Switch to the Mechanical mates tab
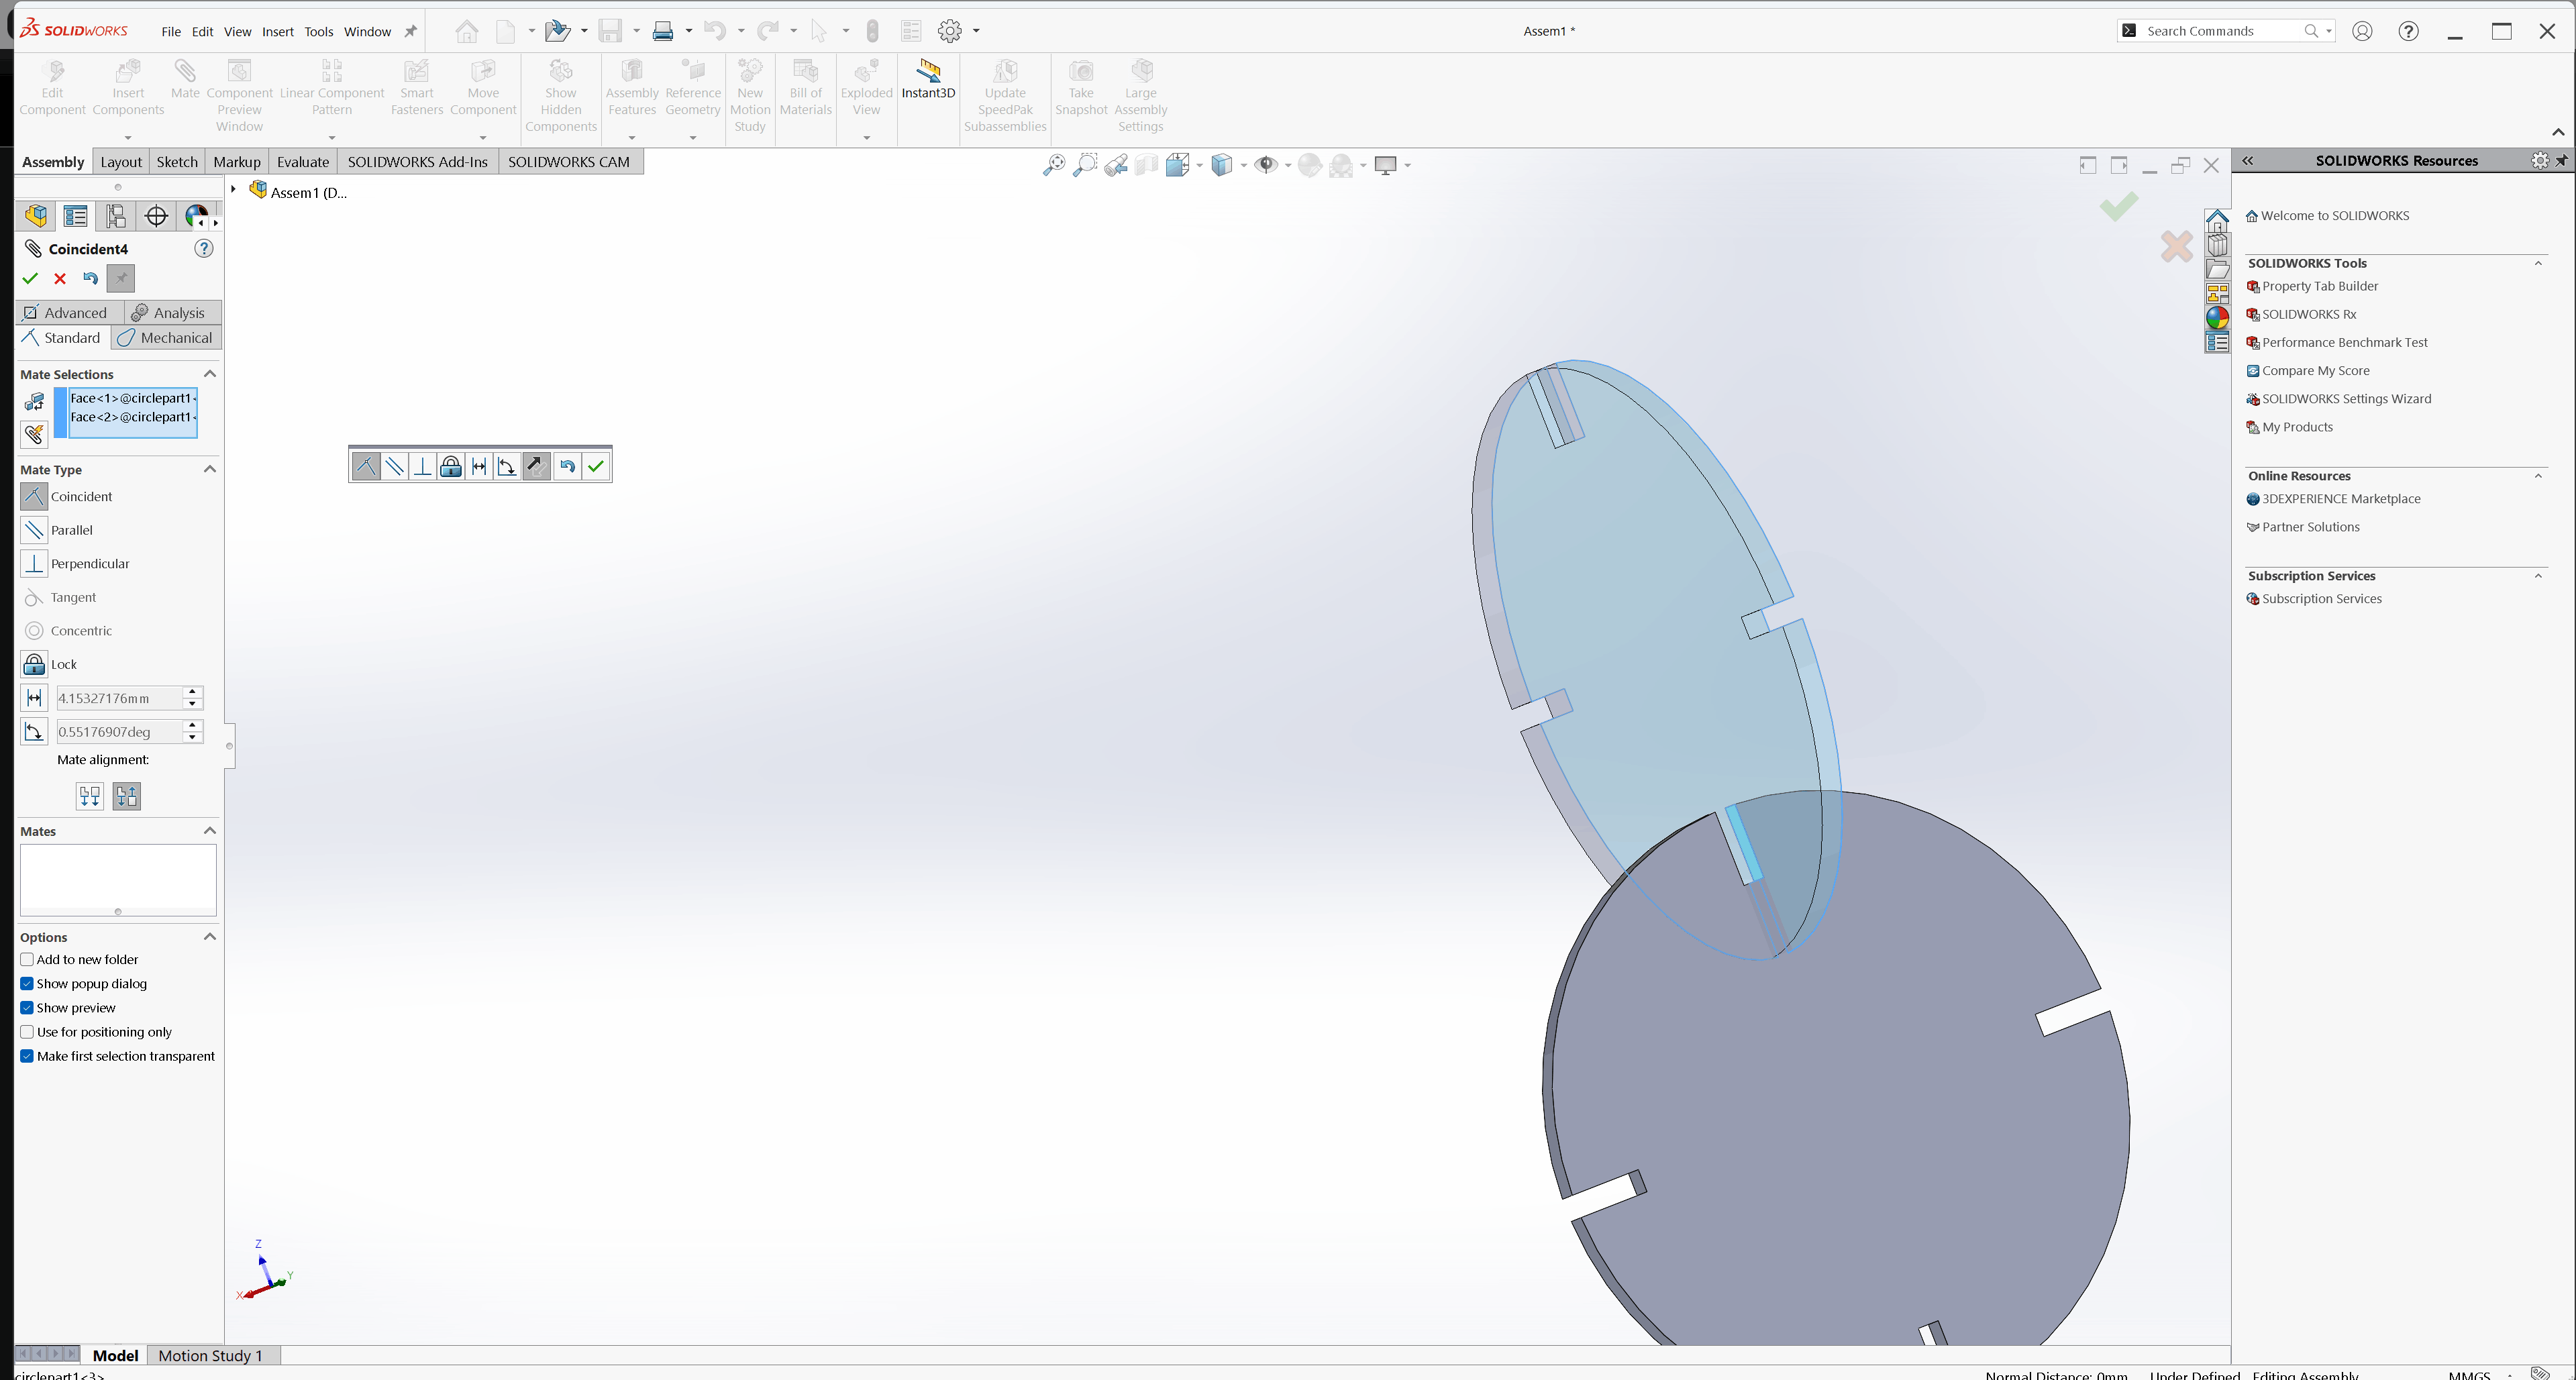 166,338
